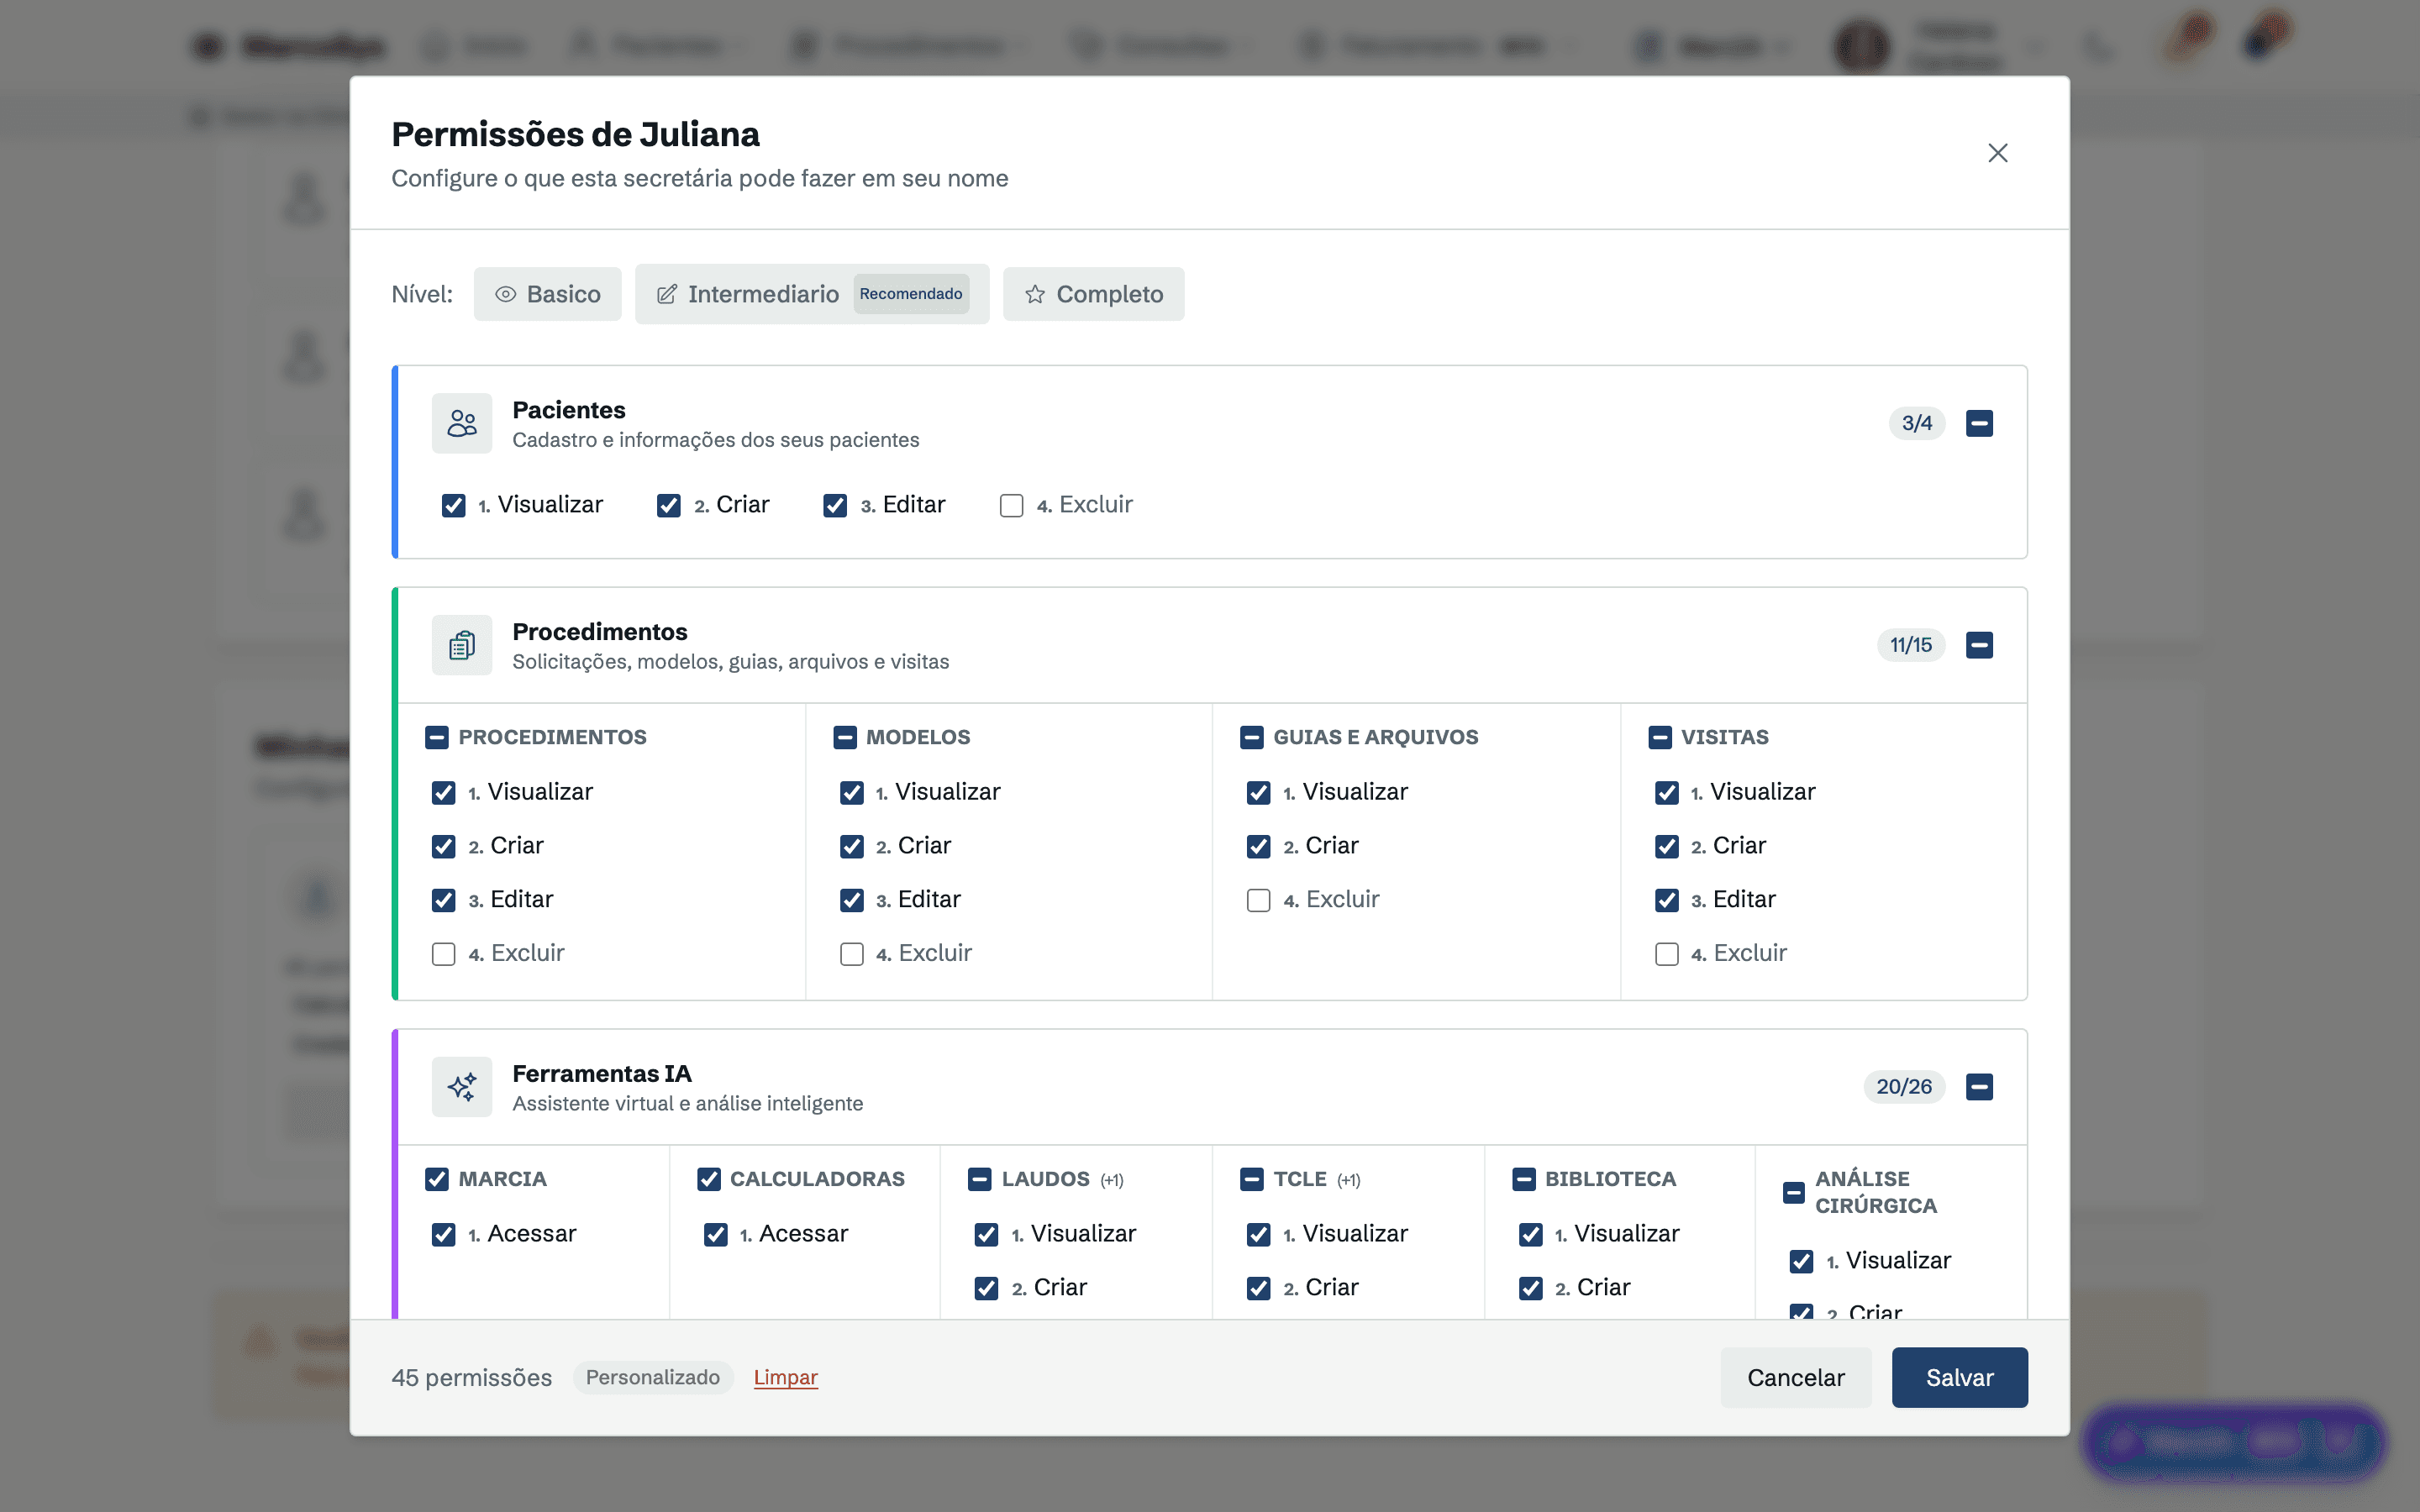Uncheck Acessar under CALCULADORAS
Image resolution: width=2420 pixels, height=1512 pixels.
(716, 1235)
